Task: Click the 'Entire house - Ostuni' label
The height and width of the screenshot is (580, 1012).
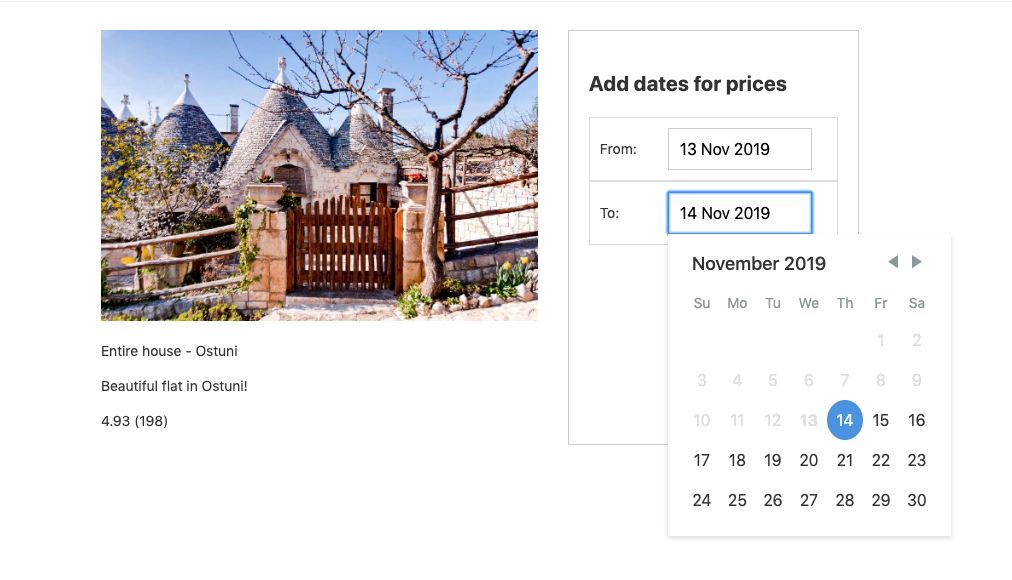Action: [169, 351]
